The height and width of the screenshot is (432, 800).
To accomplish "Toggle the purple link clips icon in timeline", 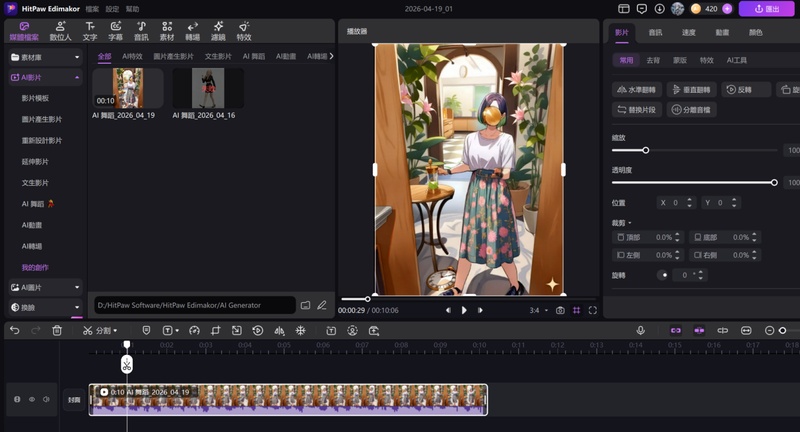I will (x=676, y=331).
